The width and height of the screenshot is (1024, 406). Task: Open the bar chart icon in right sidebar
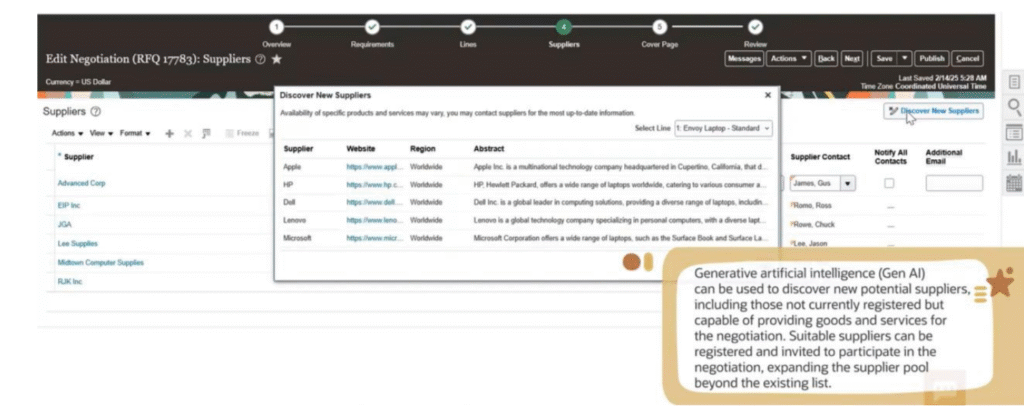(x=1014, y=157)
